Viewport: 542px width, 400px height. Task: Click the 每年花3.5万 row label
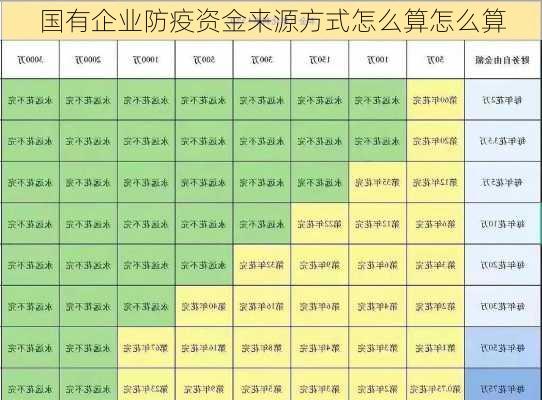pyautogui.click(x=502, y=141)
